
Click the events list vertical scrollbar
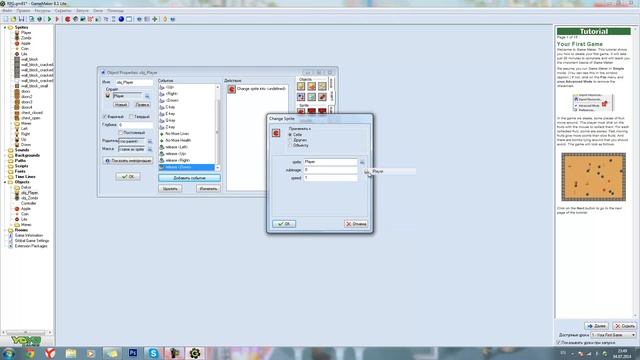click(218, 127)
